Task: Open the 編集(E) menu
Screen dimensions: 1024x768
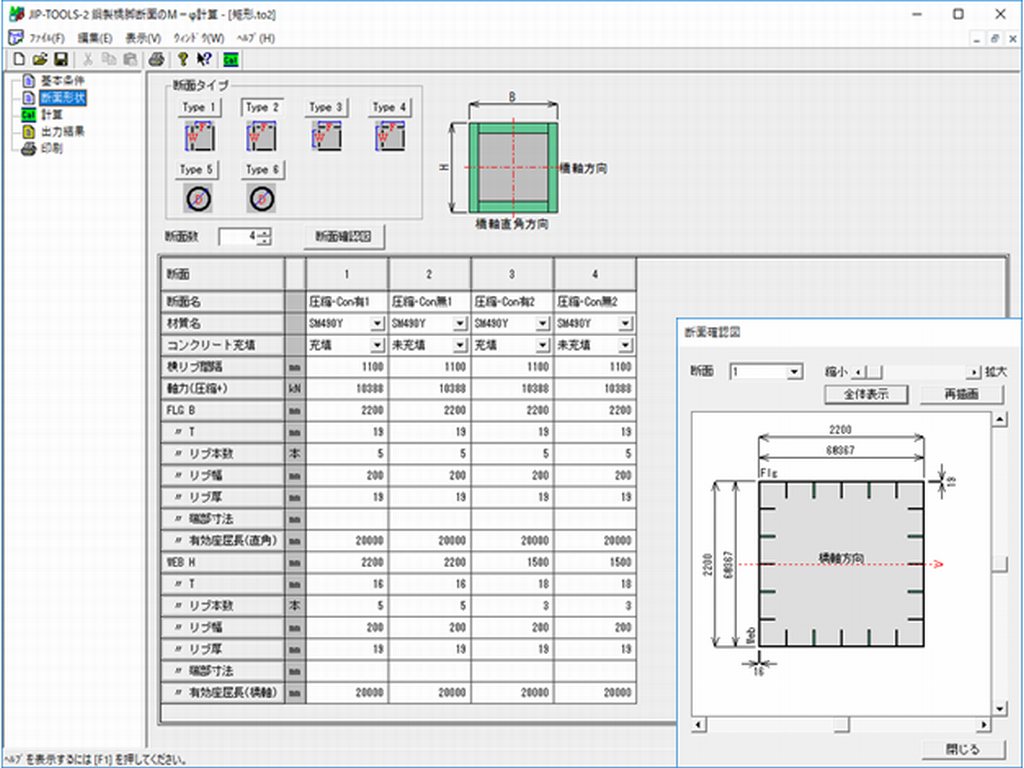Action: (95, 37)
